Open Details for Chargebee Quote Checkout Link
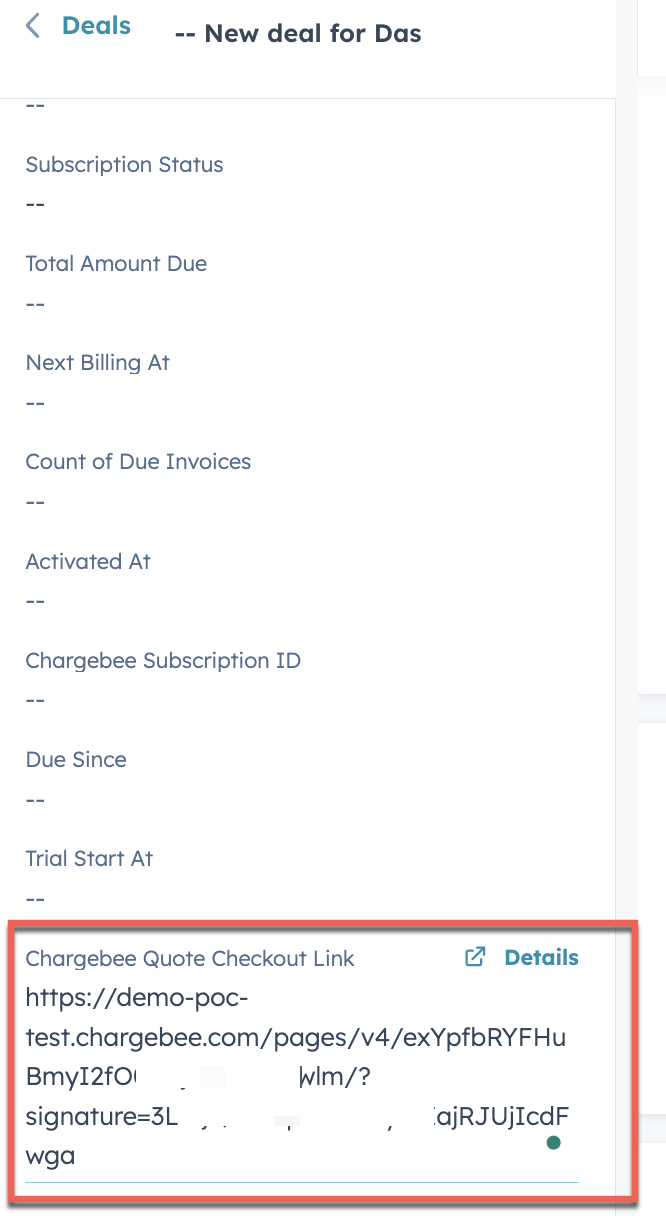Image resolution: width=666 pixels, height=1216 pixels. point(541,957)
